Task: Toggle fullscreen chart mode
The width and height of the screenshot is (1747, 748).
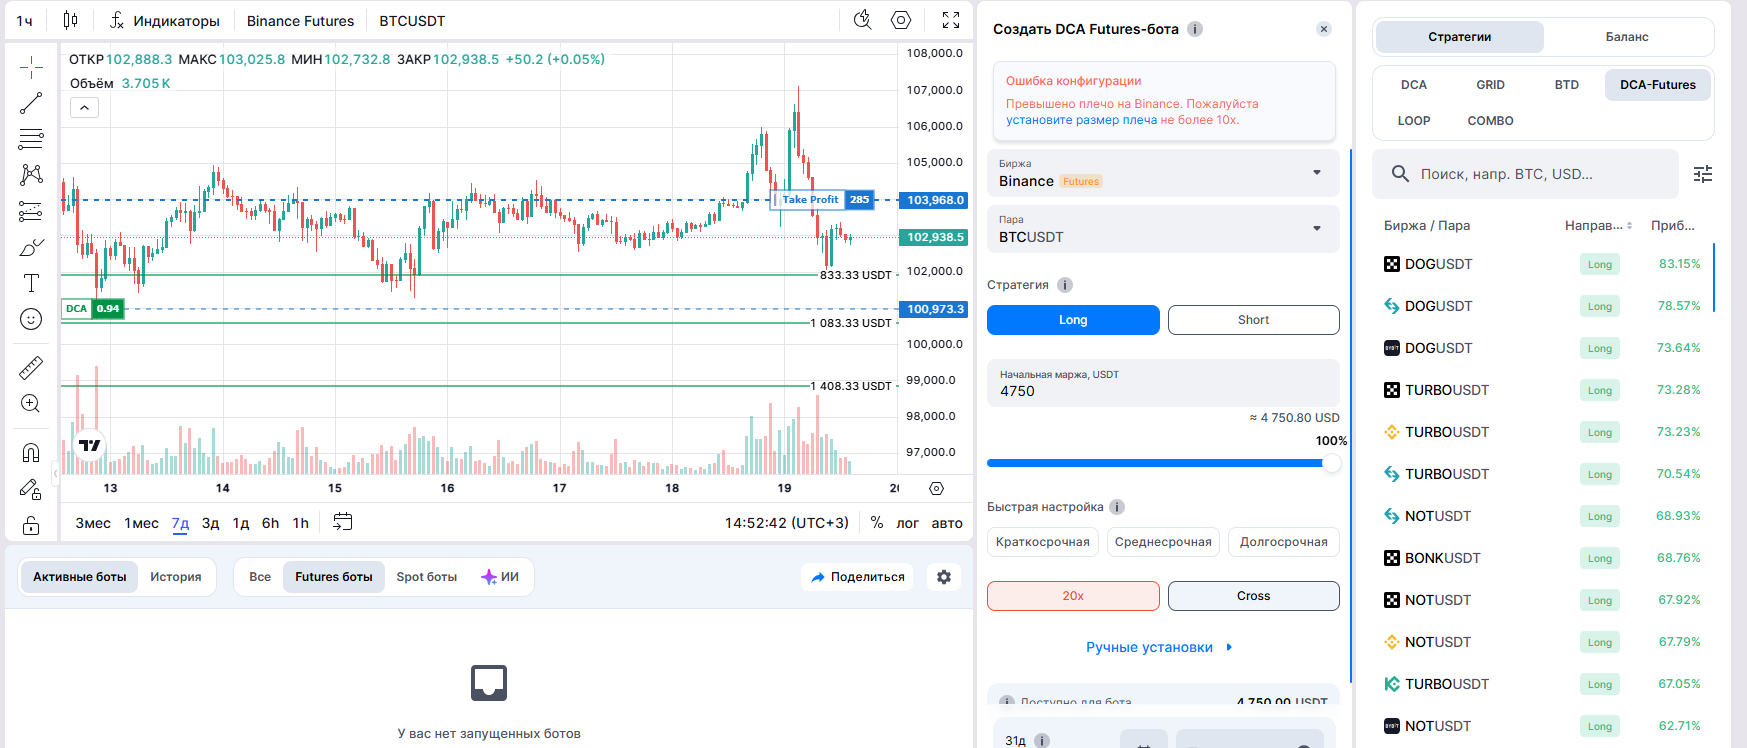Action: [951, 20]
